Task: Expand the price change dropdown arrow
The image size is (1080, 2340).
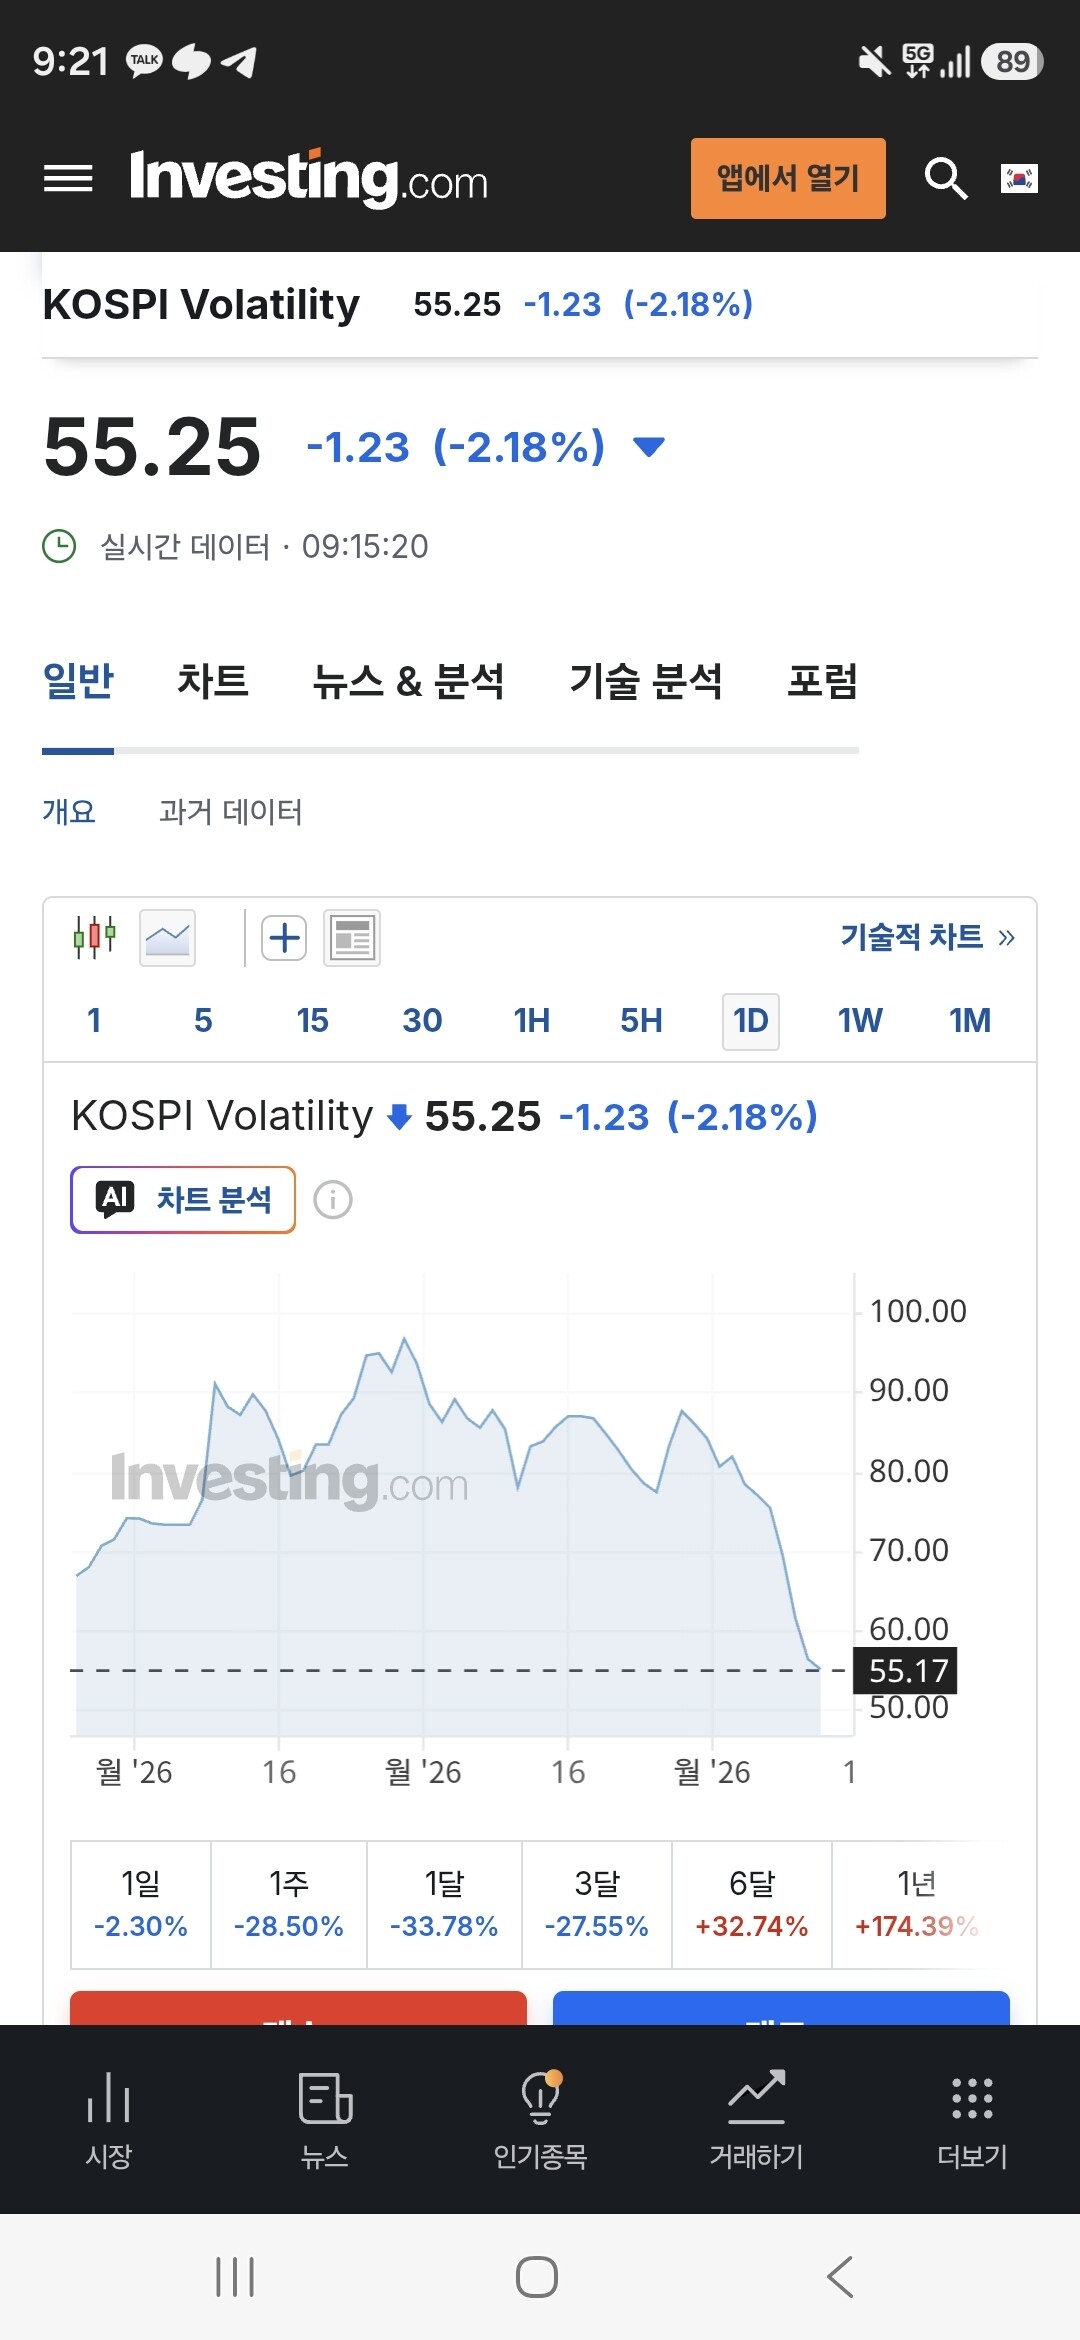Action: 649,447
